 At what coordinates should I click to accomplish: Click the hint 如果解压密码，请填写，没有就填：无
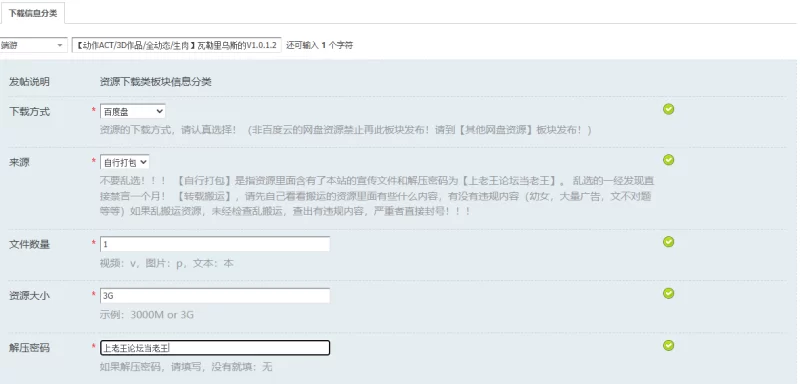tap(186, 367)
